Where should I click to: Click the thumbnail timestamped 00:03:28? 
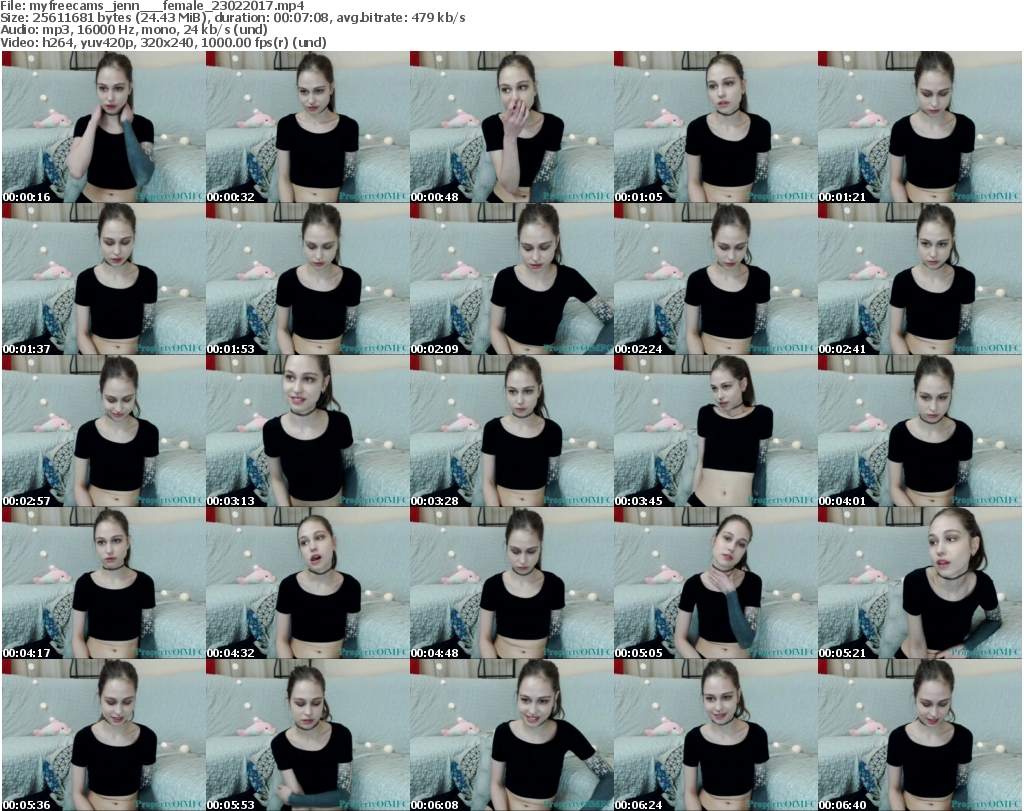511,431
